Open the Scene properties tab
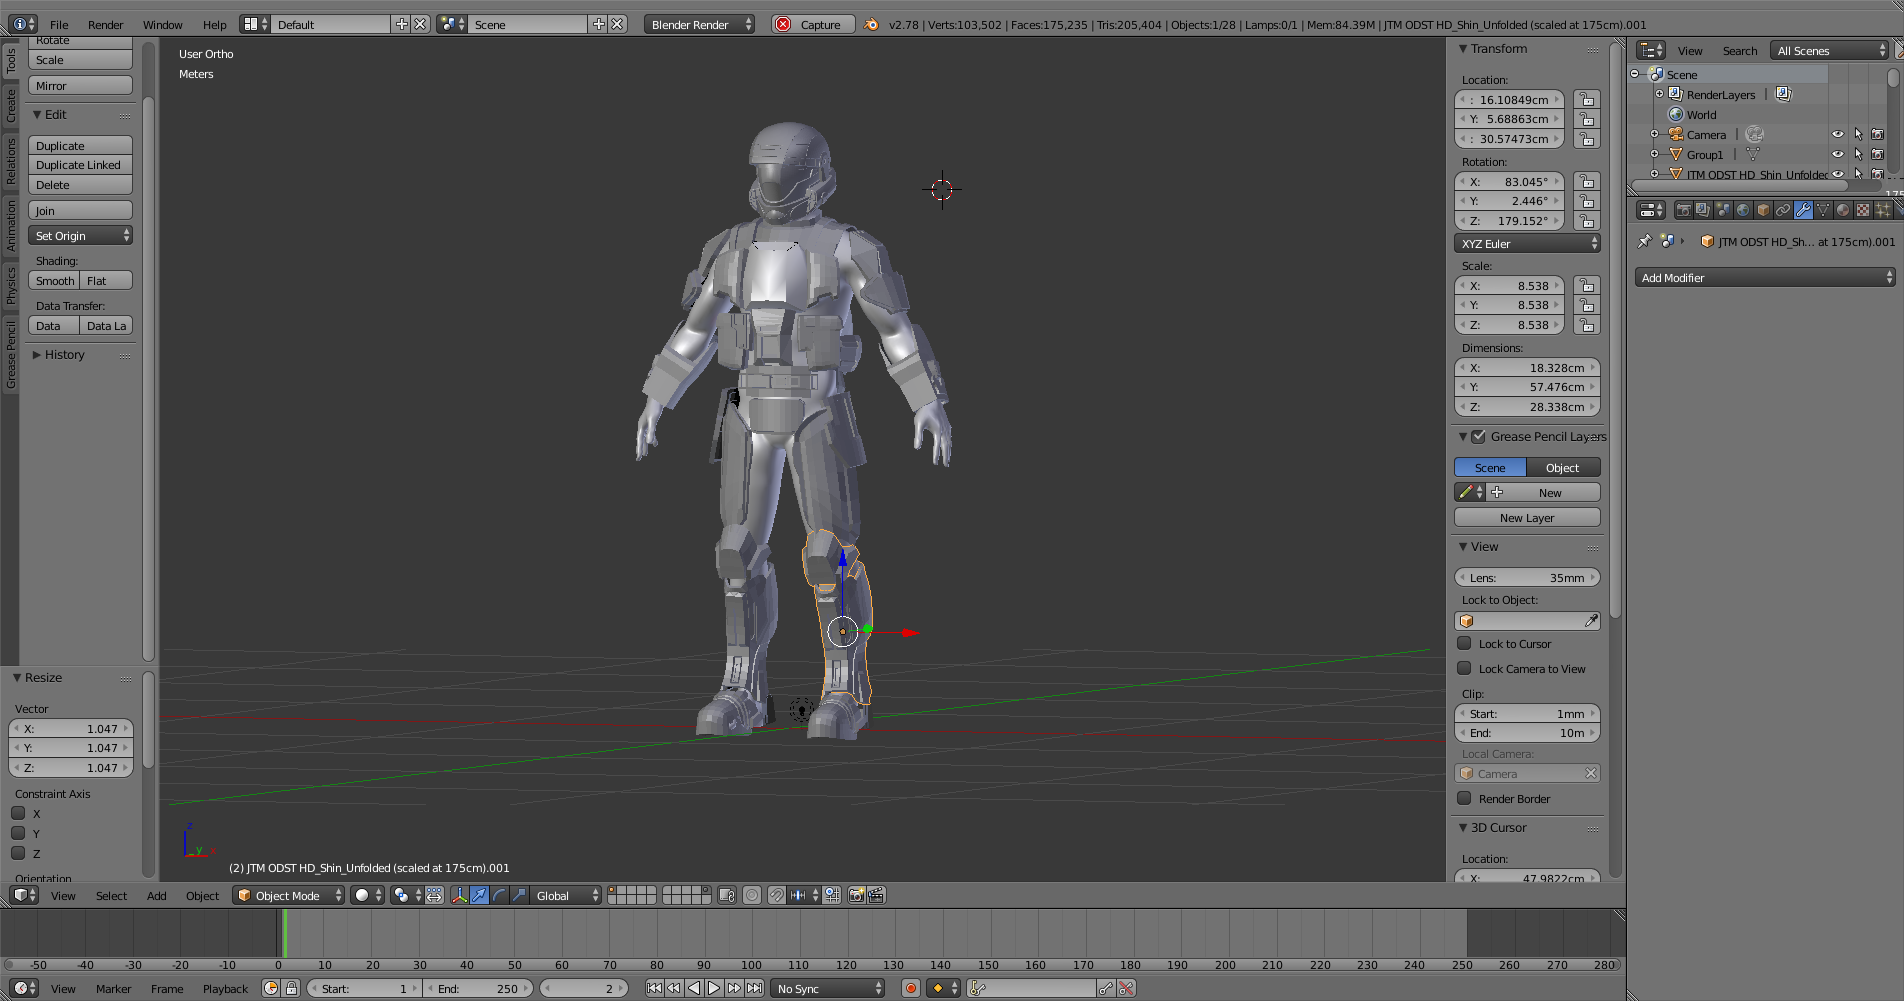The height and width of the screenshot is (1001, 1904). (x=1723, y=210)
